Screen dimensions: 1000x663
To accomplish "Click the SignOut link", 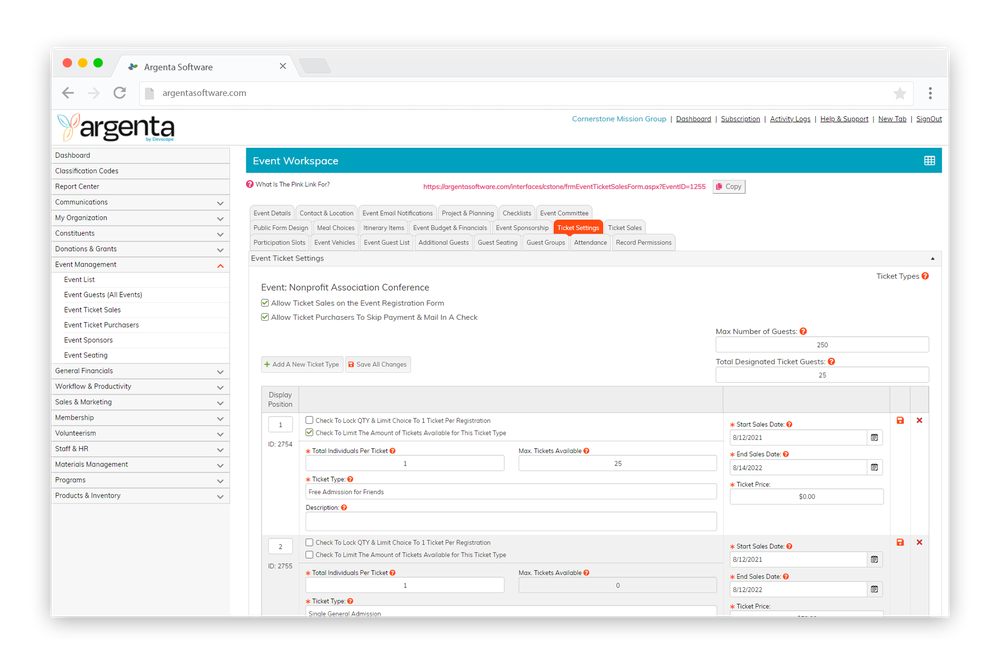I will tap(929, 119).
